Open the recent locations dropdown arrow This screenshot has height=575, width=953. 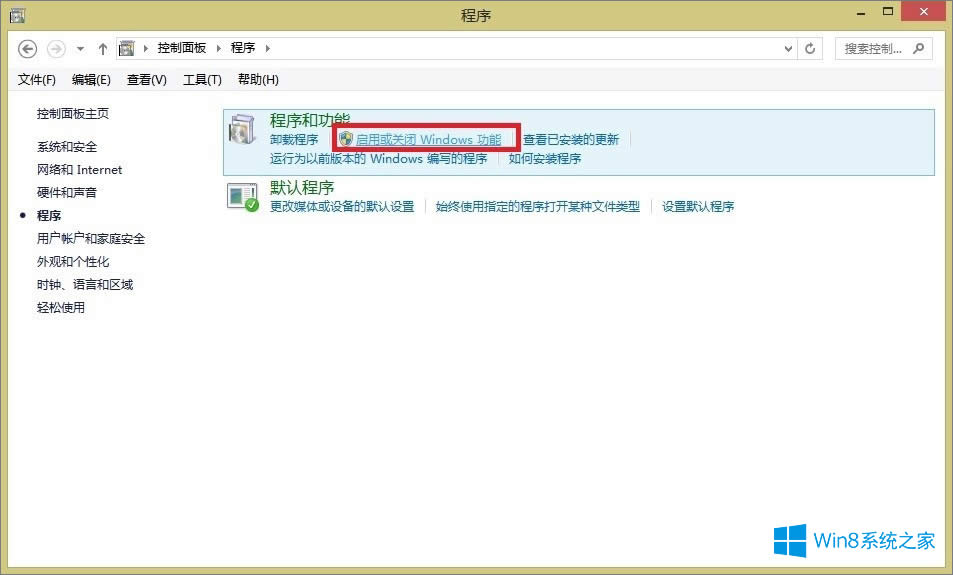point(80,49)
